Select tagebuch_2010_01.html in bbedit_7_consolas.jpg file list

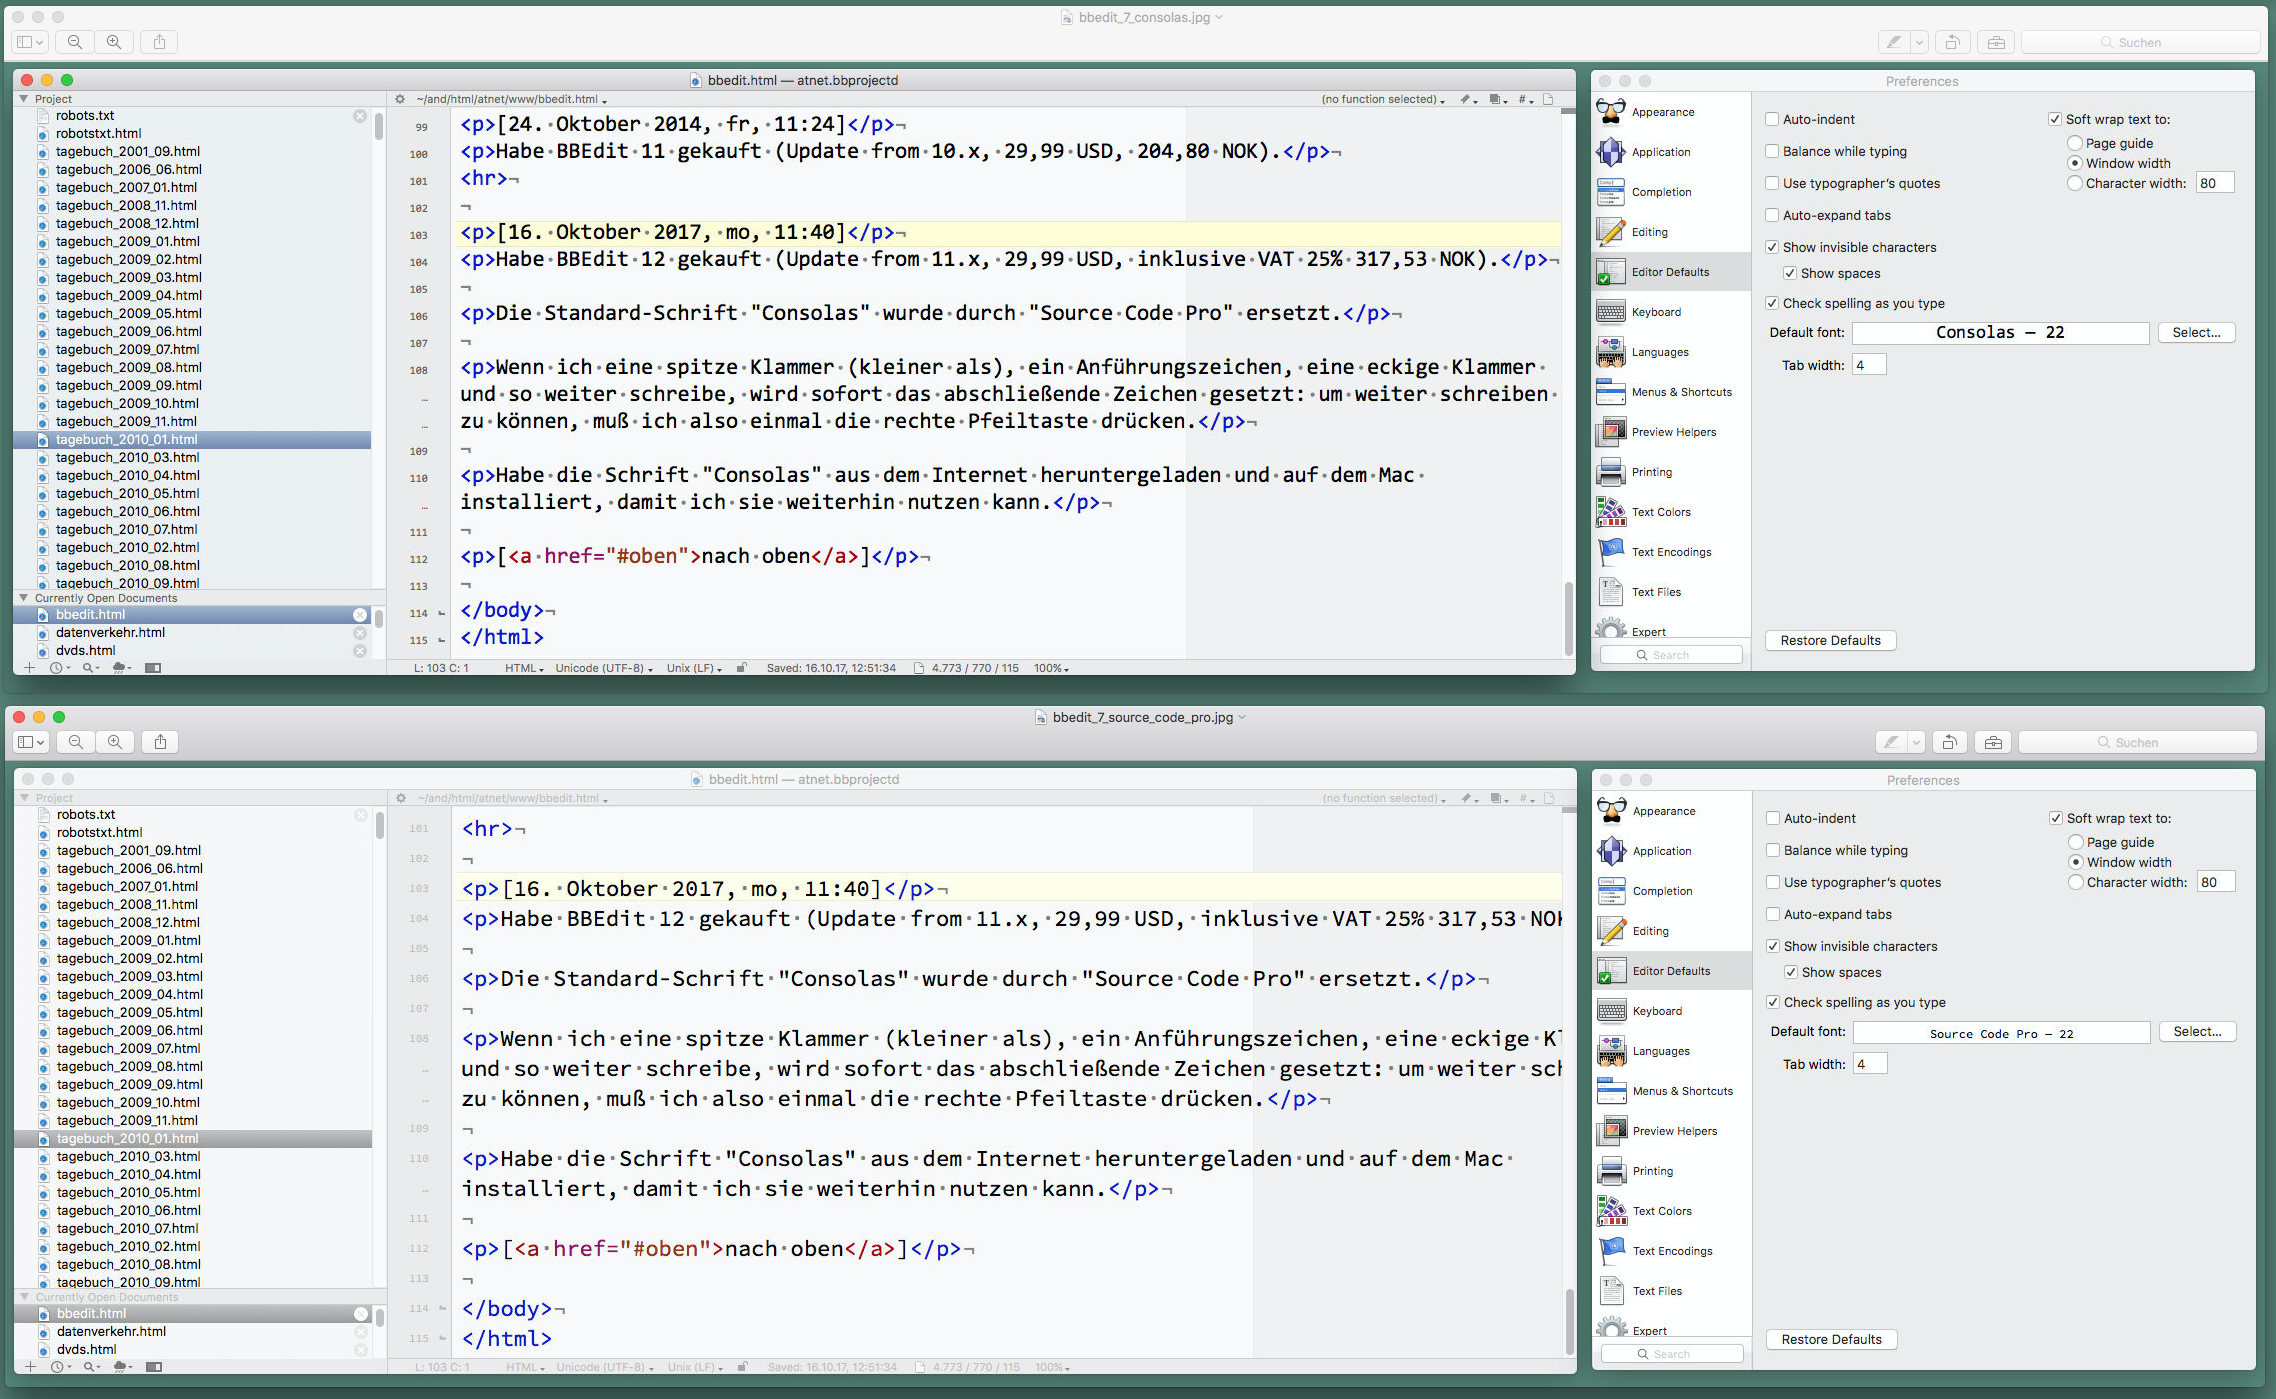click(x=192, y=439)
